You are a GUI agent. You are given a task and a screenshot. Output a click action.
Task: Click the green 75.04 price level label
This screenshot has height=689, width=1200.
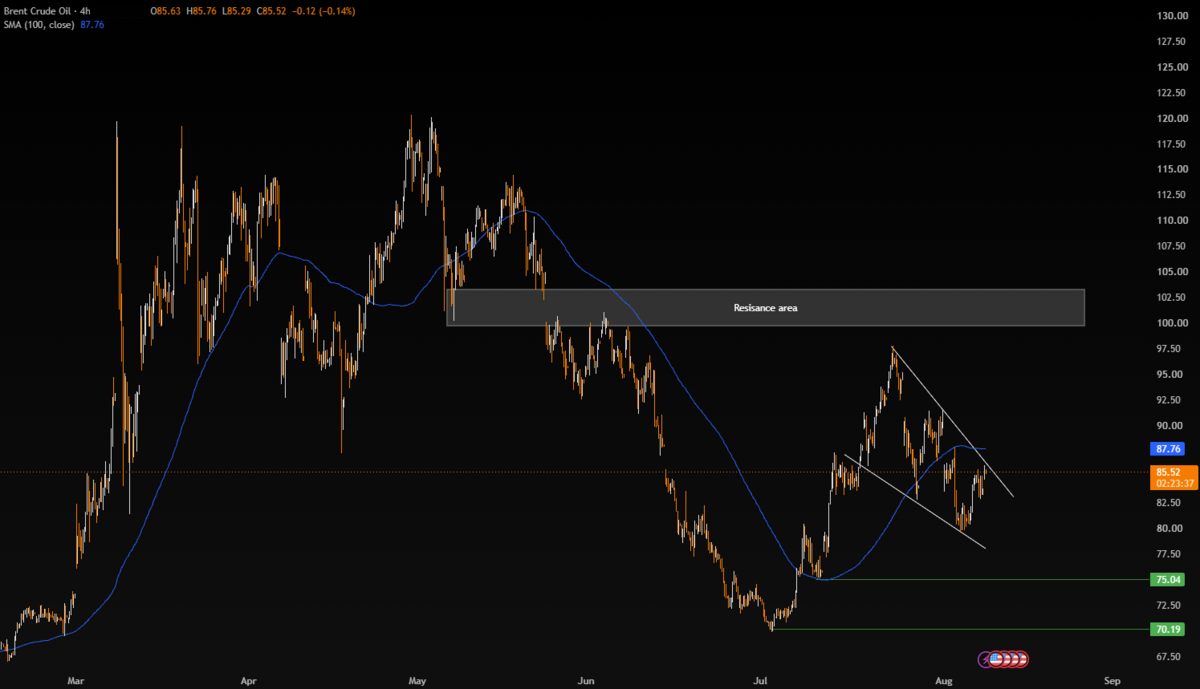[1168, 579]
